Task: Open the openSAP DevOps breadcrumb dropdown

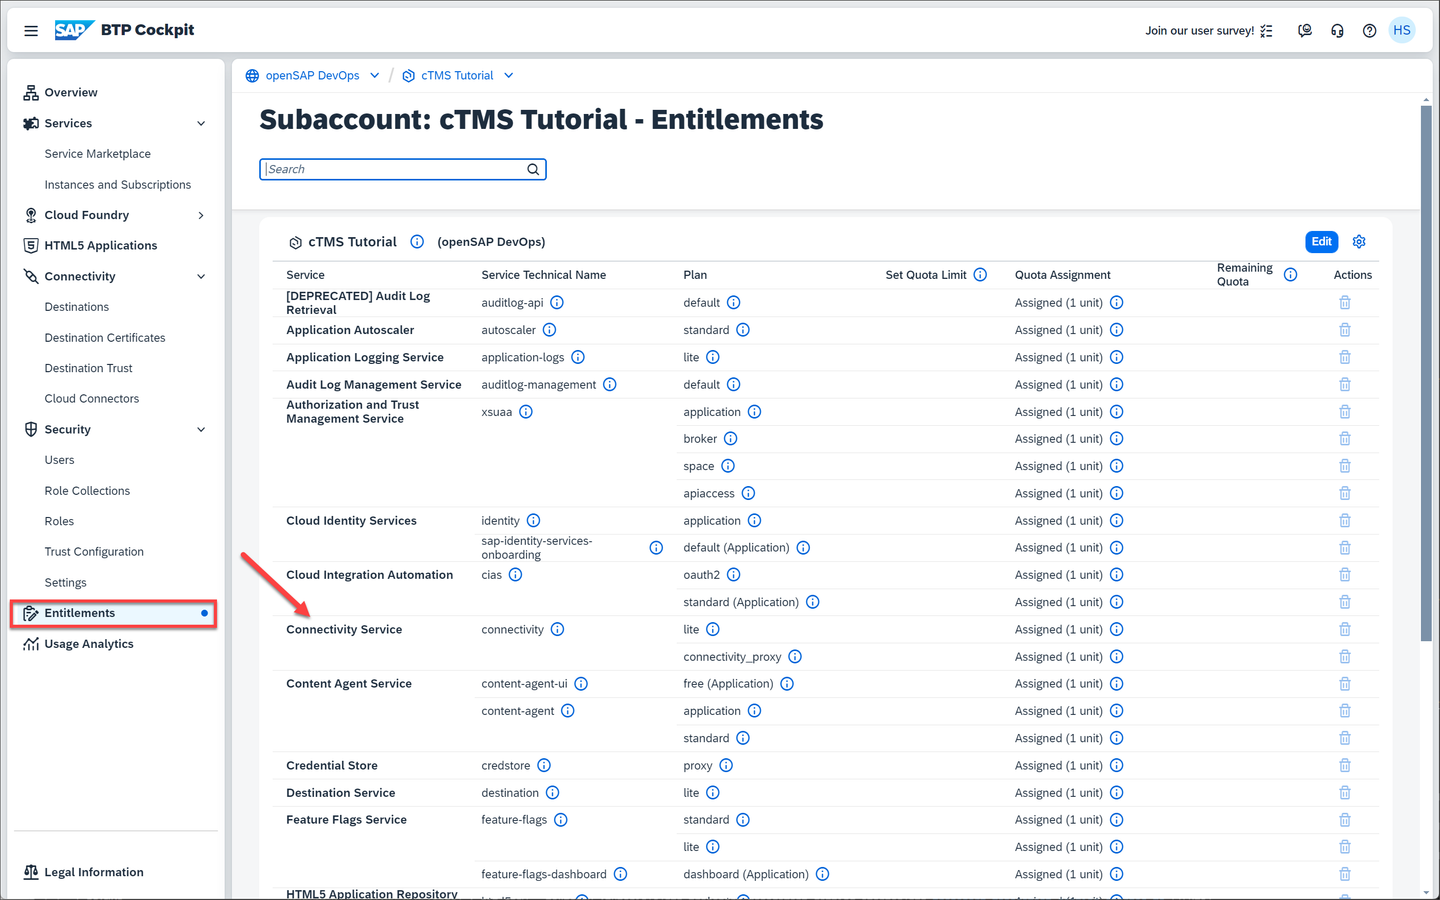Action: pos(374,76)
